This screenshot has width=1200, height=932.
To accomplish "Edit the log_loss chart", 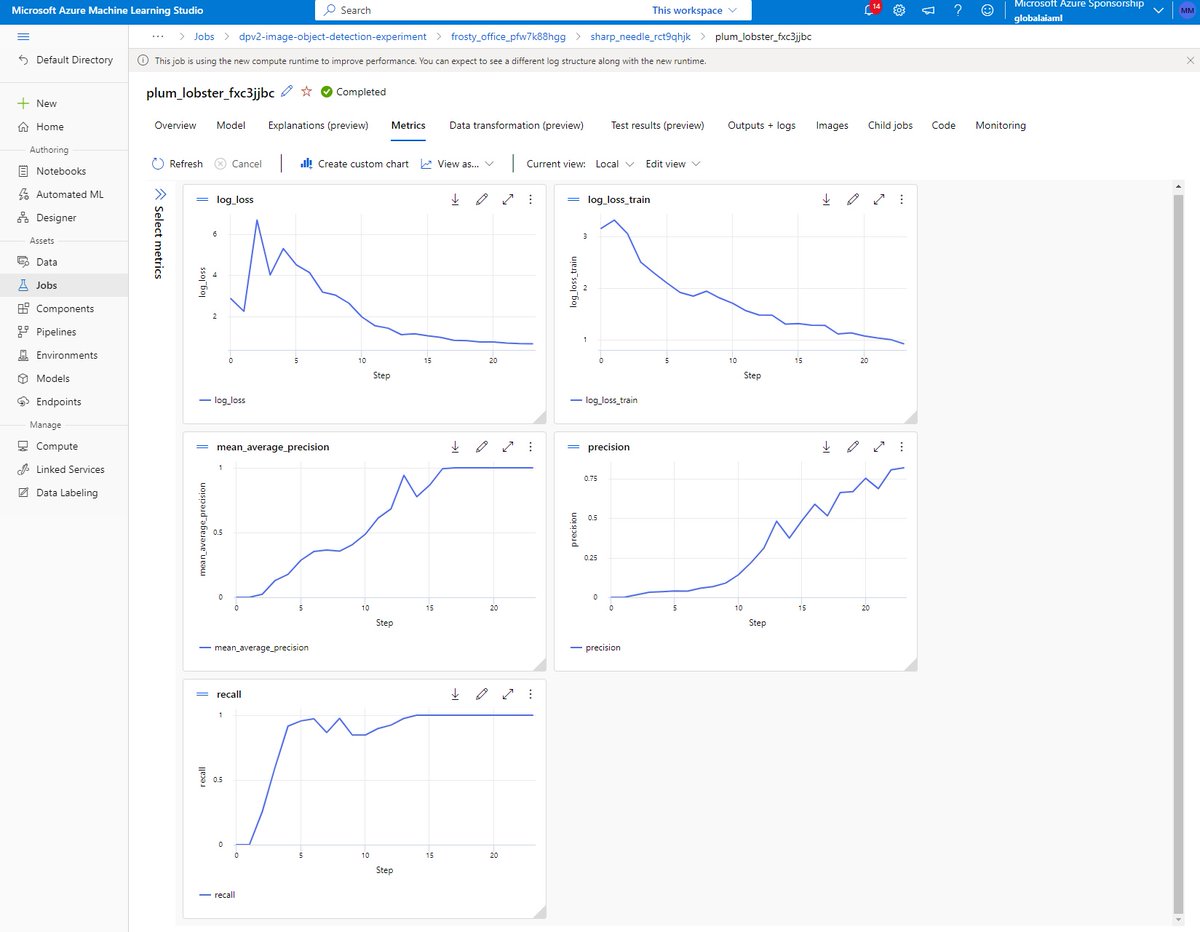I will tap(482, 199).
